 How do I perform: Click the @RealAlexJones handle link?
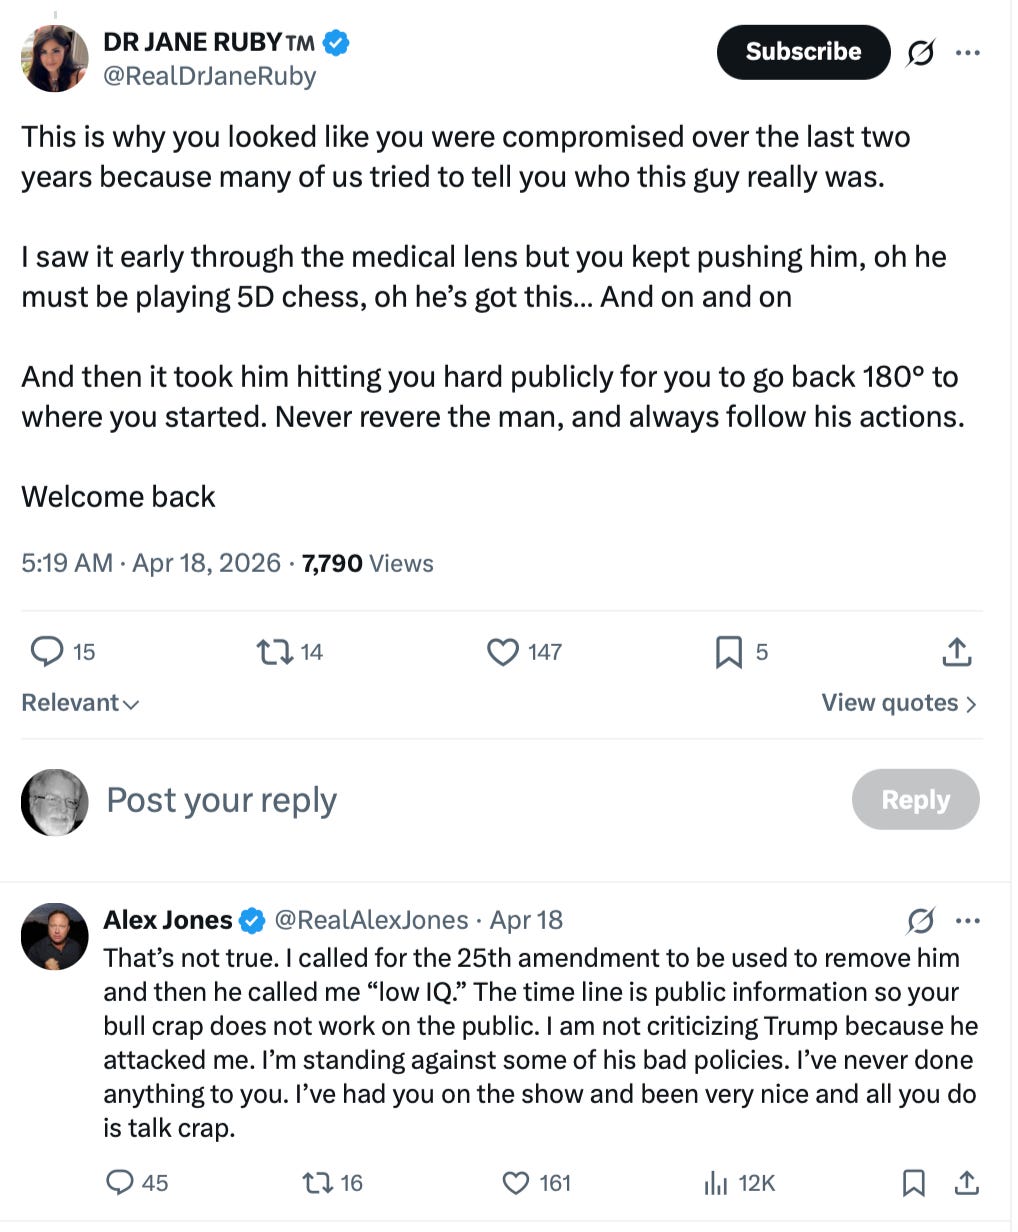[x=371, y=920]
